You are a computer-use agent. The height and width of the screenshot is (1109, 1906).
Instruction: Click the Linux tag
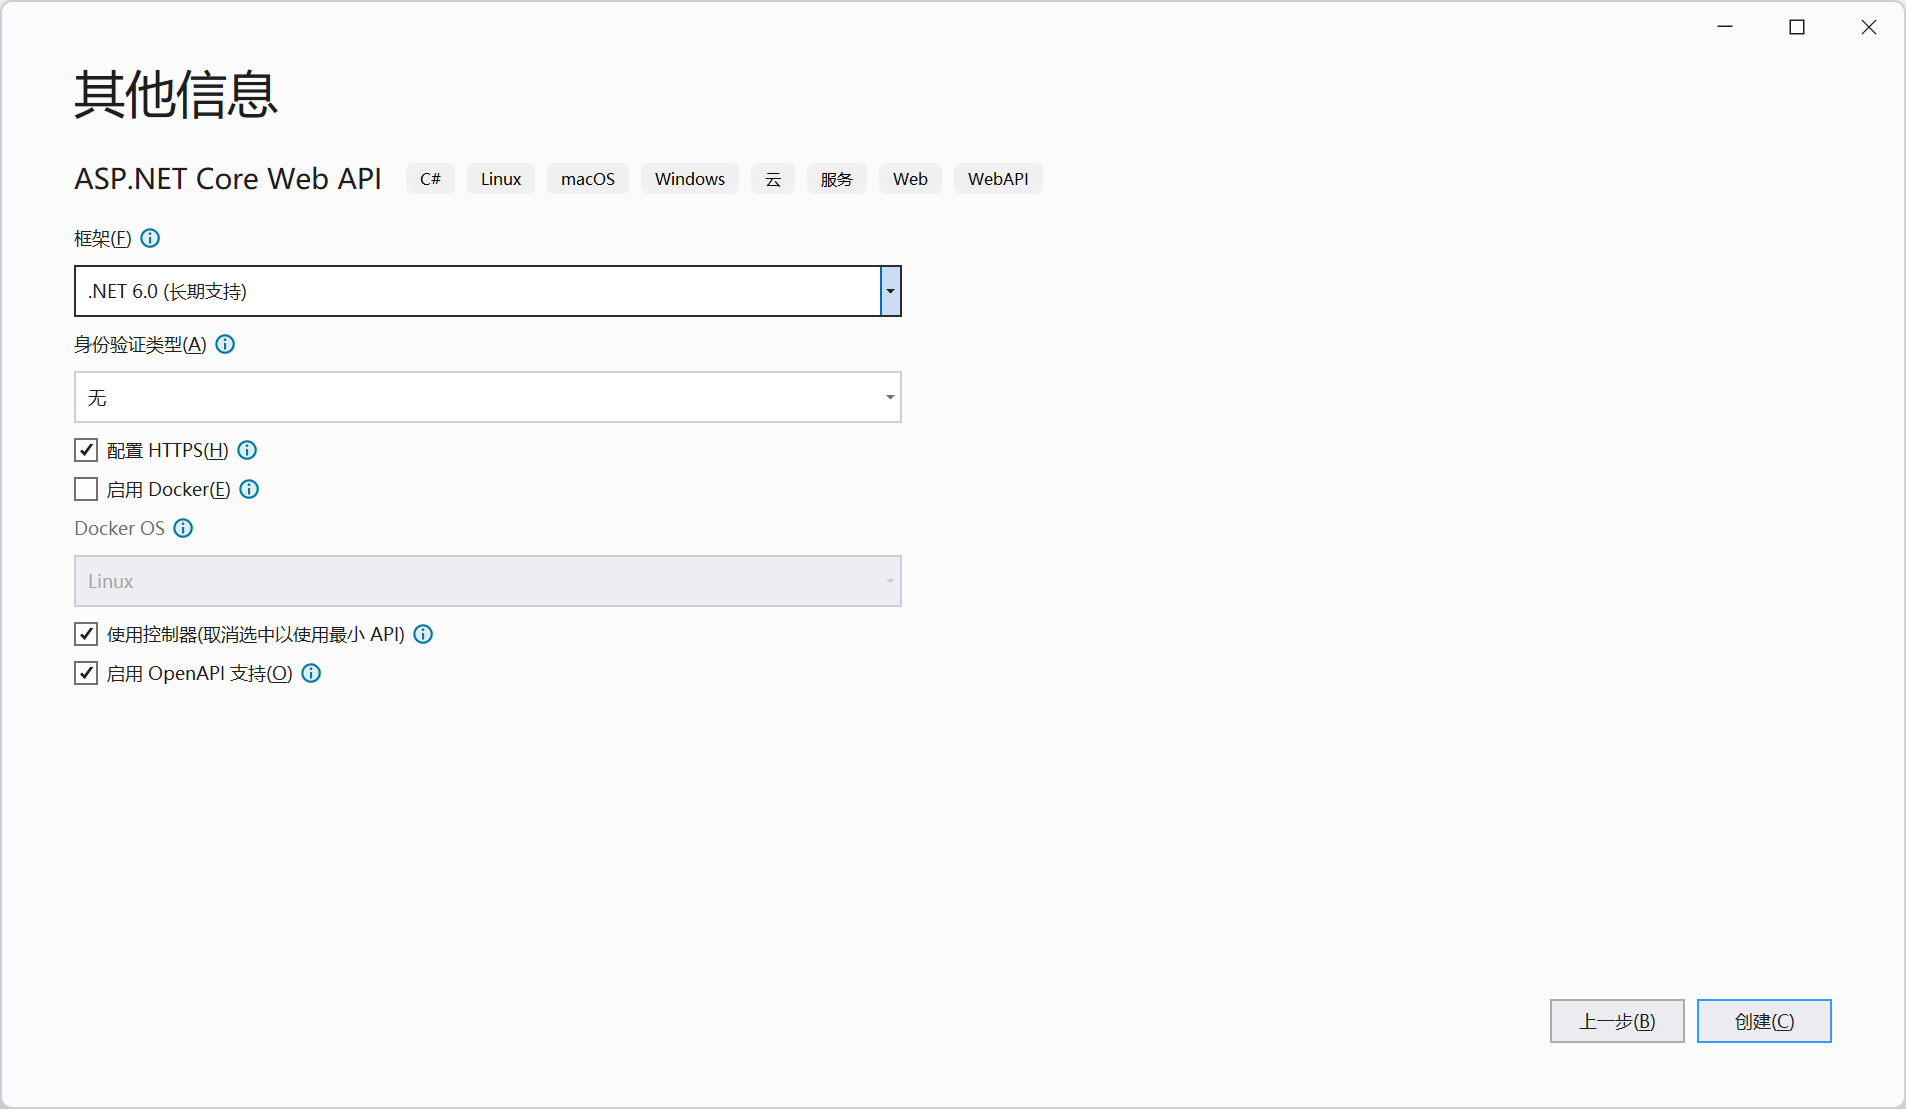[501, 179]
